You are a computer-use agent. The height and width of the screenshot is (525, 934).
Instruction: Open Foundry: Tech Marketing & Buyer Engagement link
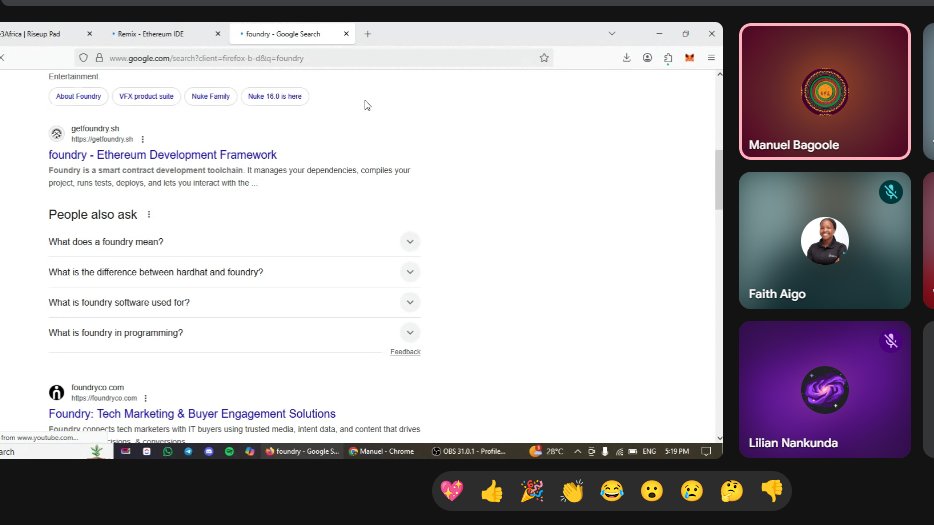(192, 414)
